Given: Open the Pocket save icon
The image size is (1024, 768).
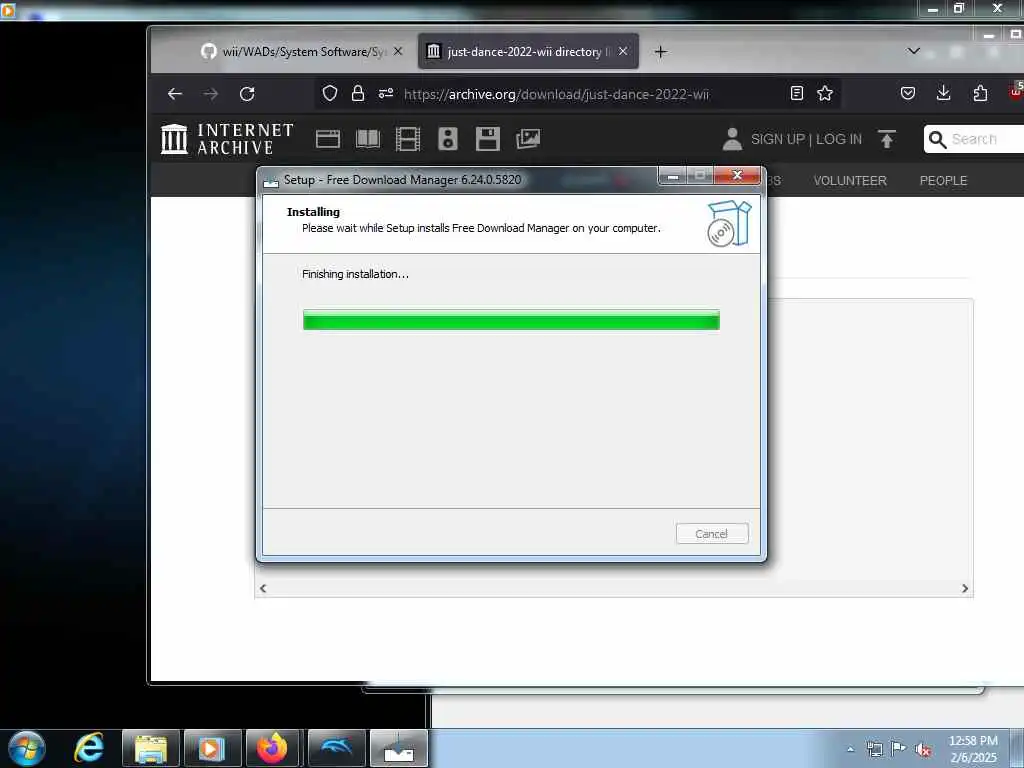Looking at the screenshot, I should [x=908, y=93].
